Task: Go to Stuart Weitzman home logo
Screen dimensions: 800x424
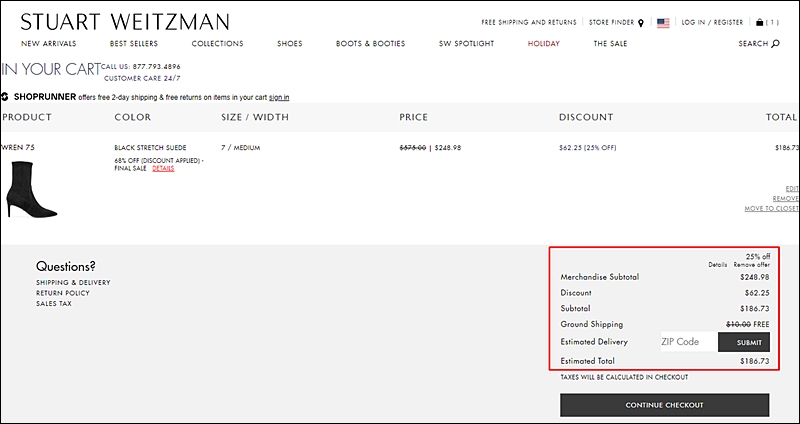Action: [x=125, y=22]
